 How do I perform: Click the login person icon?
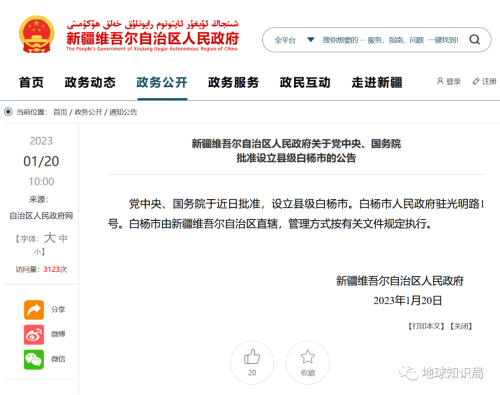coord(440,81)
